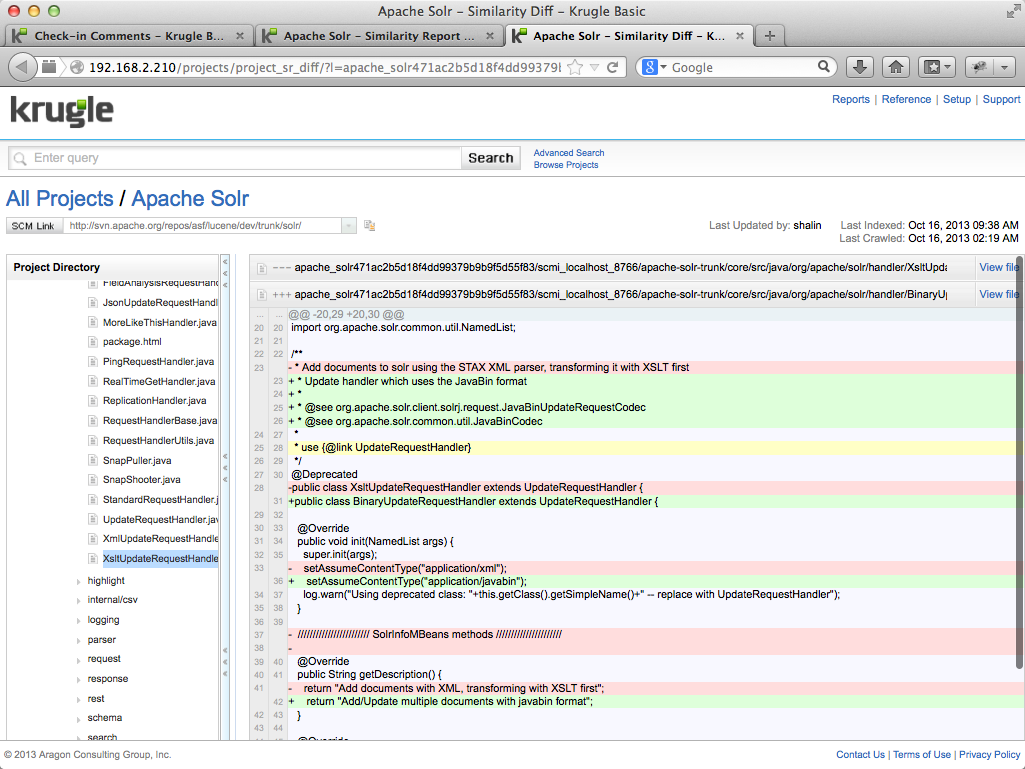
Task: Open the Reference menu link
Action: coord(906,99)
